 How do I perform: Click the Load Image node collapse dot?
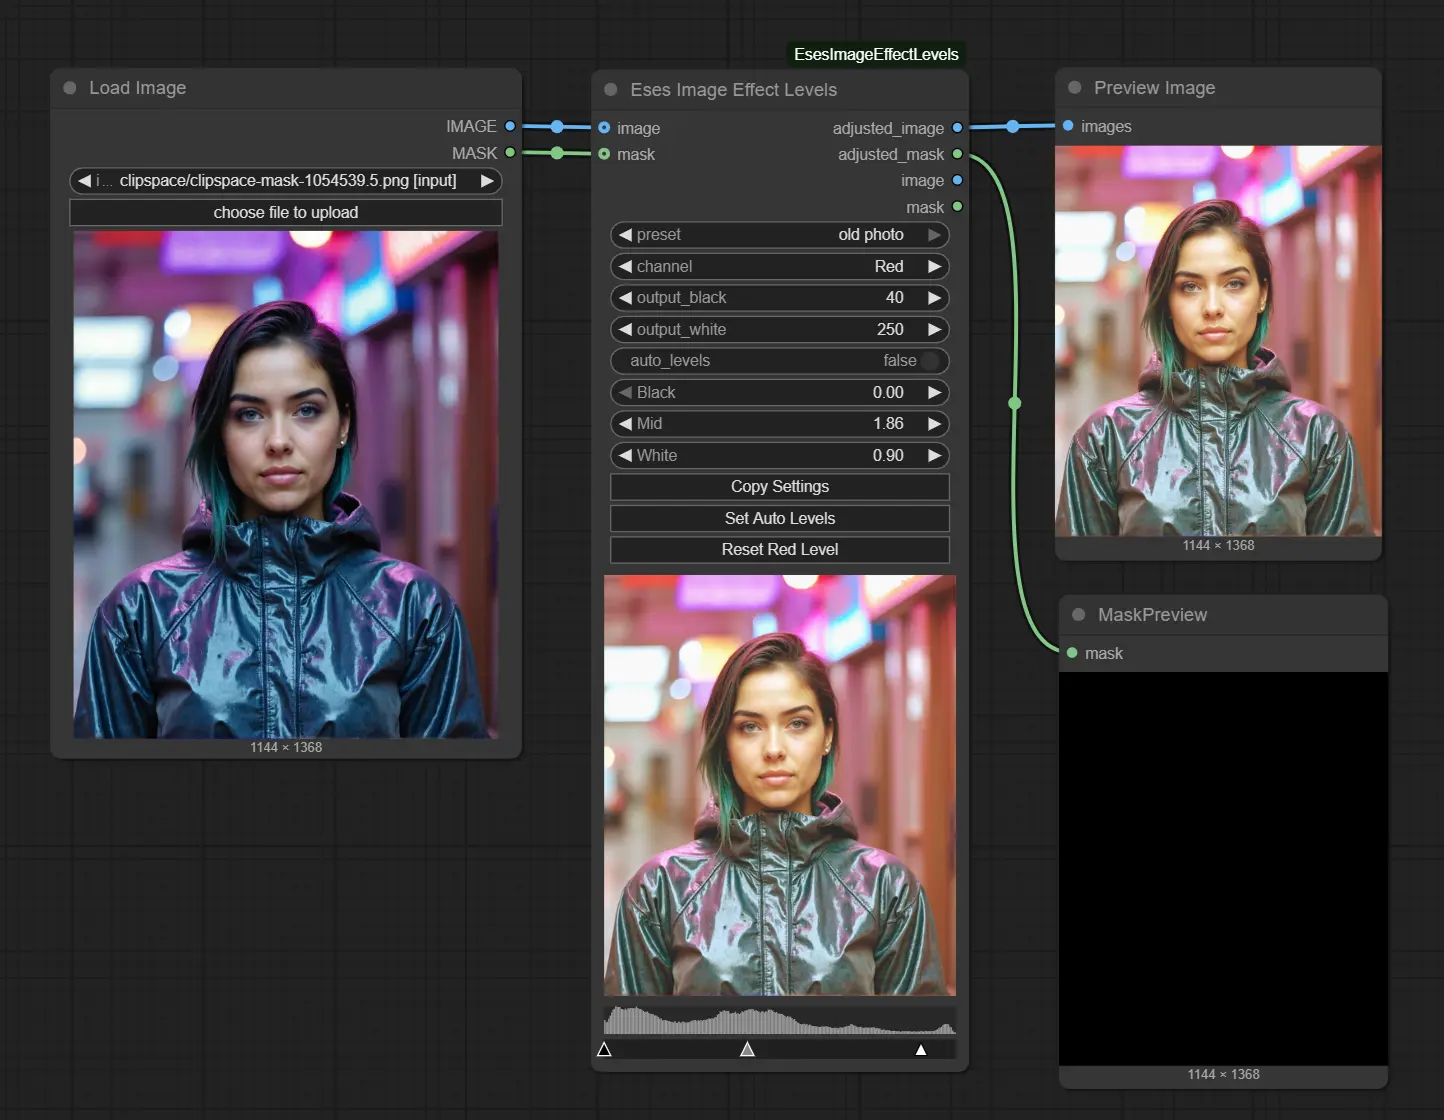coord(70,88)
